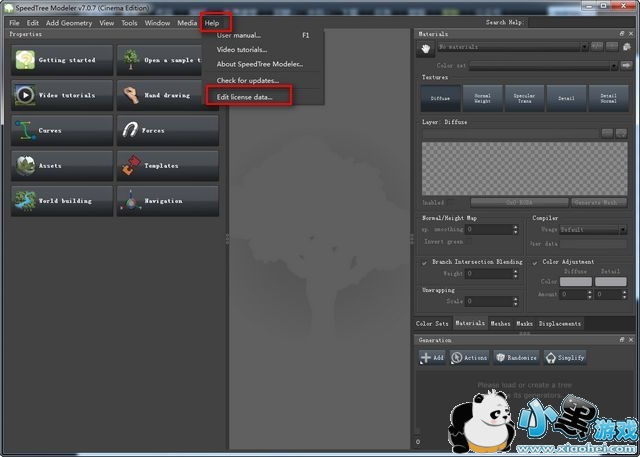Float the Generation panel
This screenshot has width=640, height=457.
coord(622,339)
